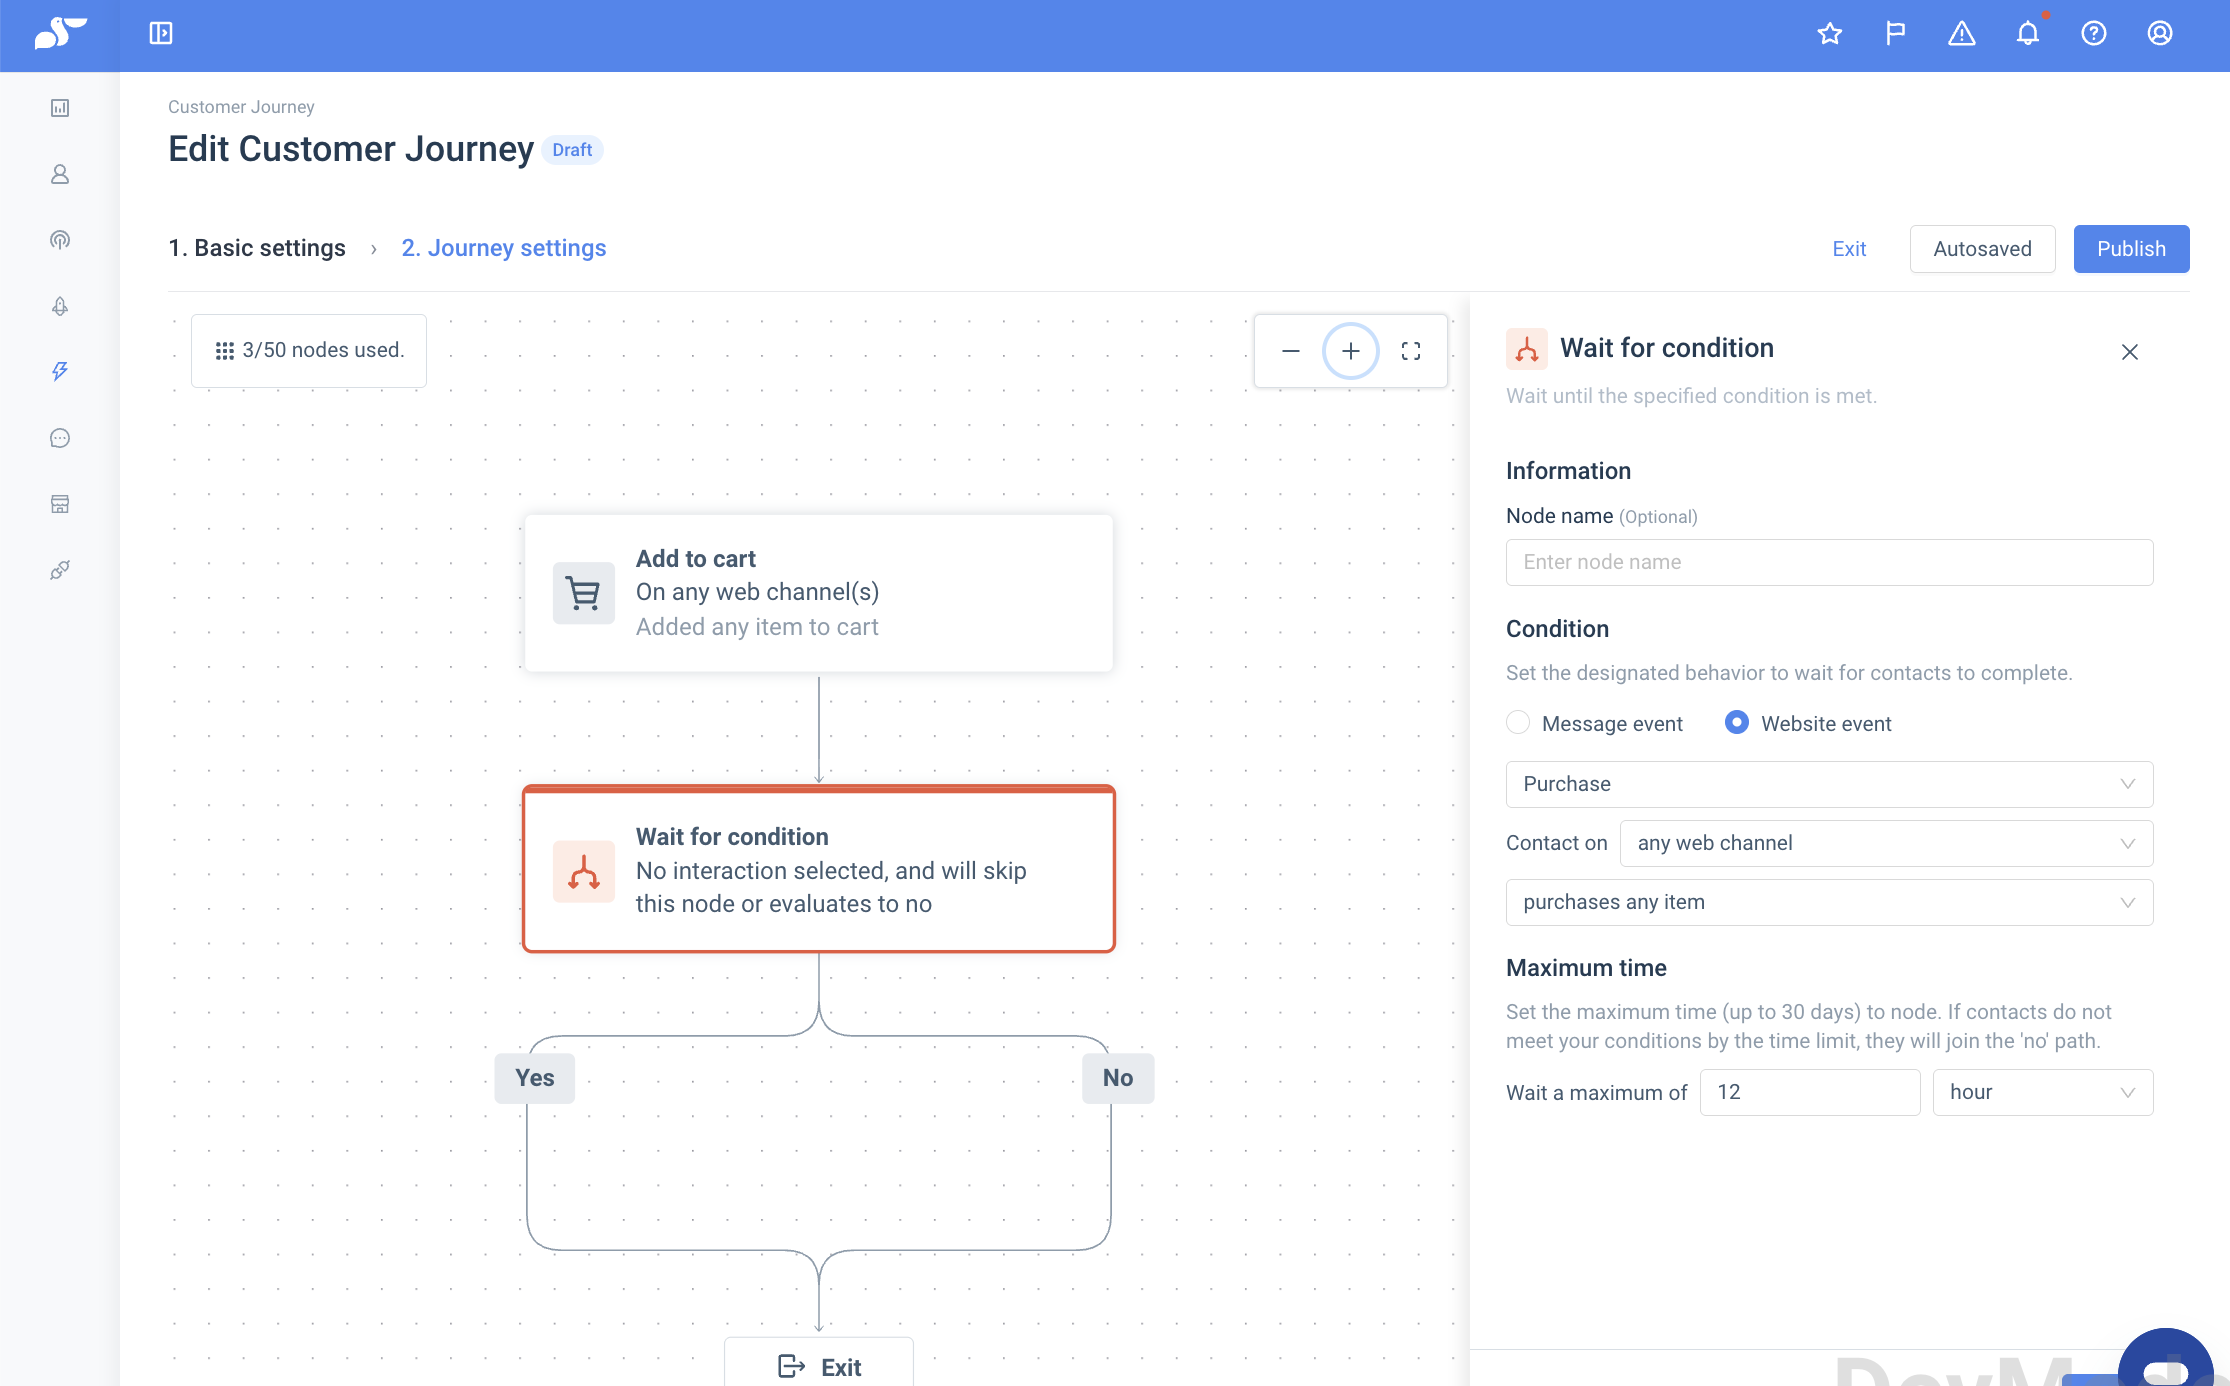The image size is (2230, 1386).
Task: Open the dashboard chart icon in sidebar
Action: (x=60, y=108)
